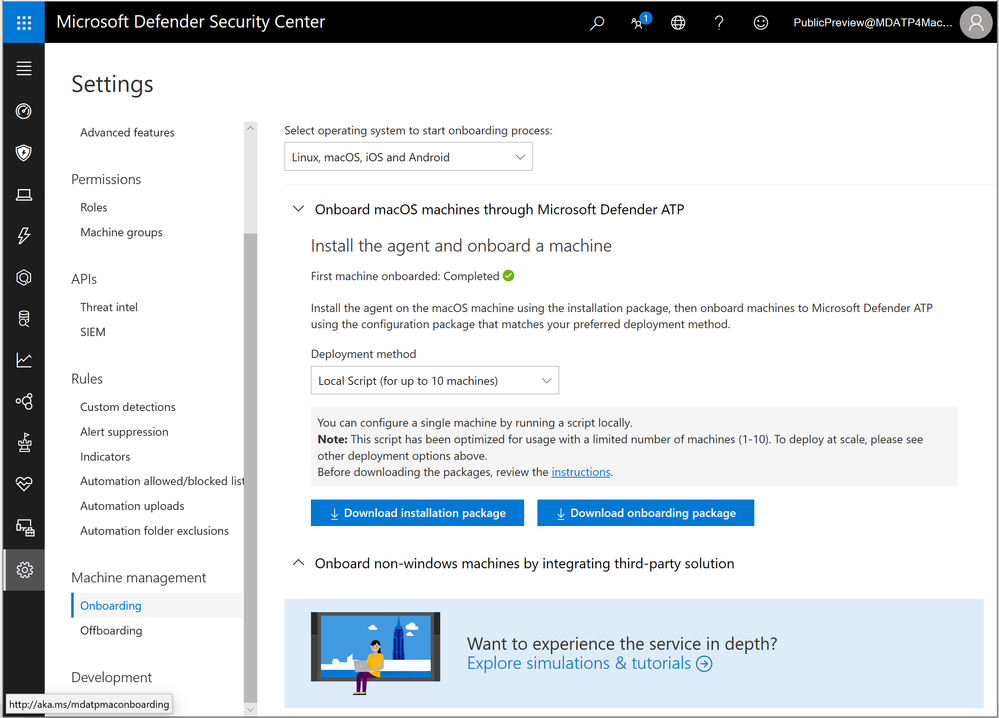Open the Deployment method dropdown
Screen dimensions: 999x718
coord(435,380)
